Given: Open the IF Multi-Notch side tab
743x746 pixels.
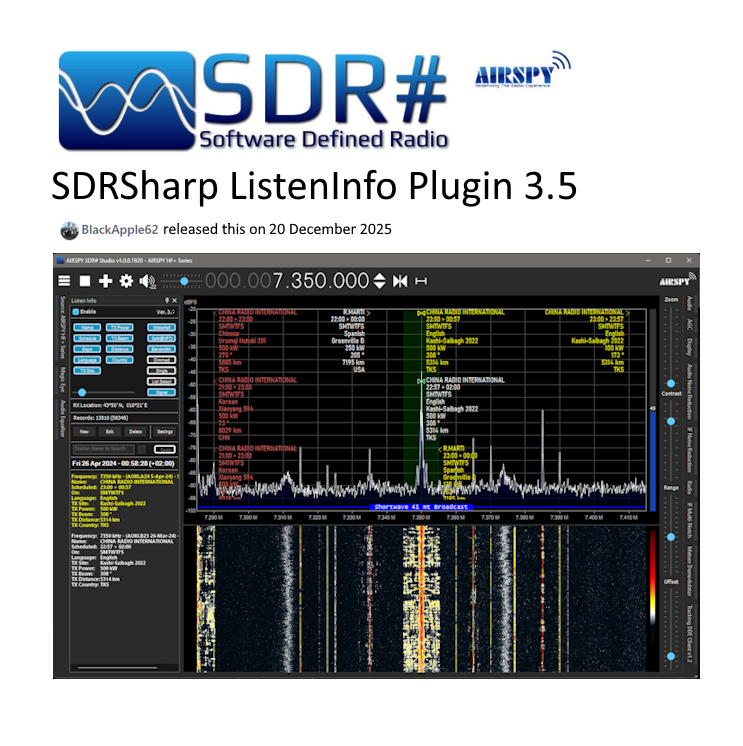Looking at the screenshot, I should [x=689, y=520].
